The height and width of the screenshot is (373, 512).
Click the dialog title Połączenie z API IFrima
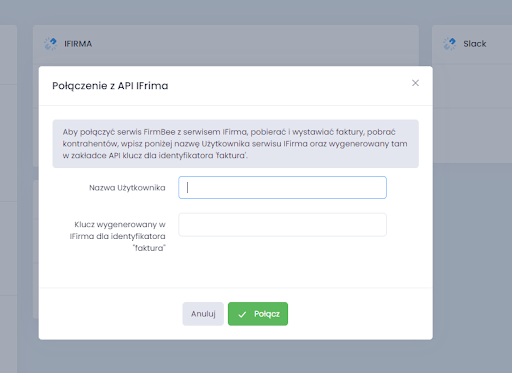click(x=110, y=86)
